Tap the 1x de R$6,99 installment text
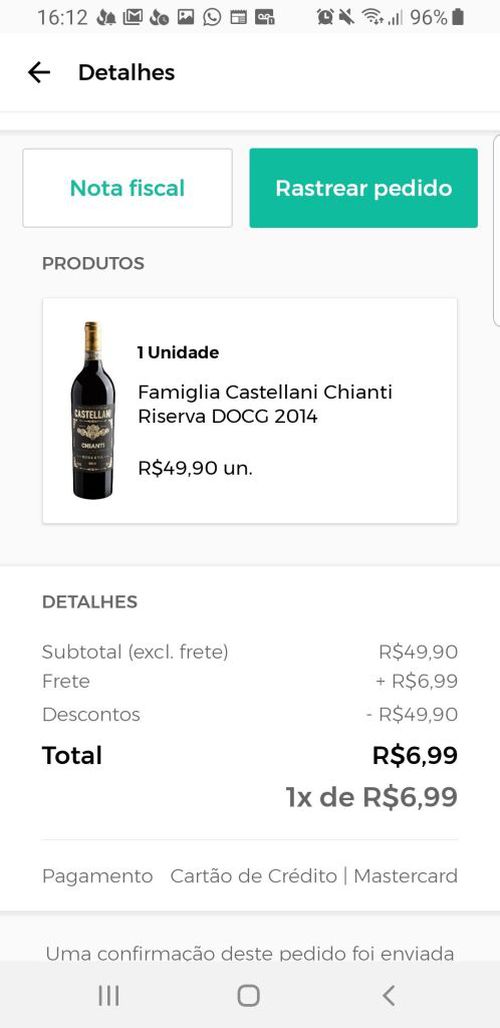The image size is (500, 1028). click(372, 797)
